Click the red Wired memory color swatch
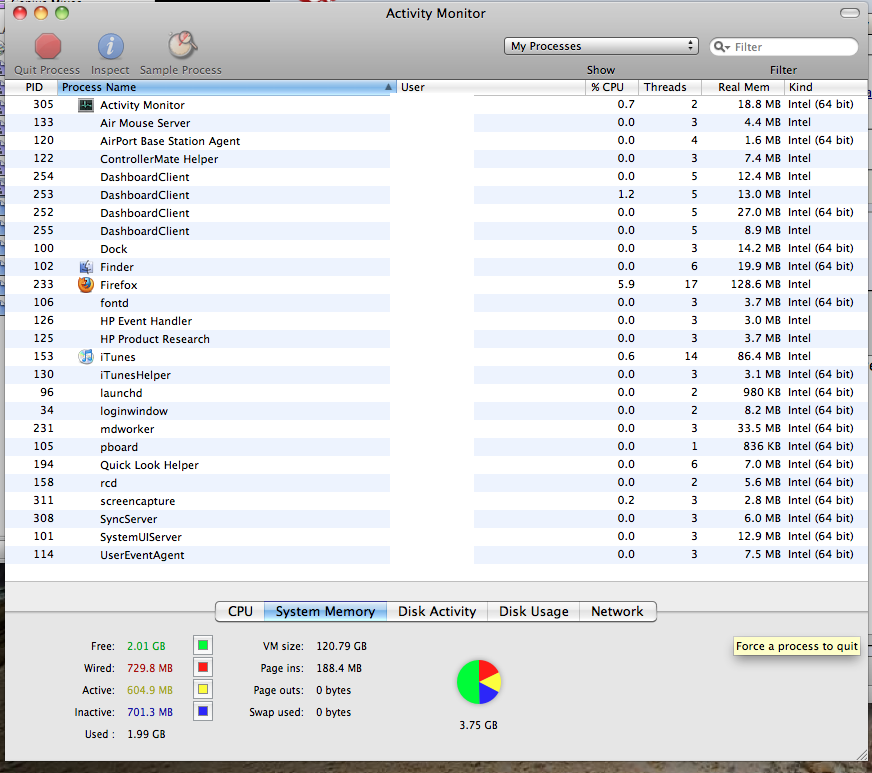The height and width of the screenshot is (773, 872). tap(203, 667)
